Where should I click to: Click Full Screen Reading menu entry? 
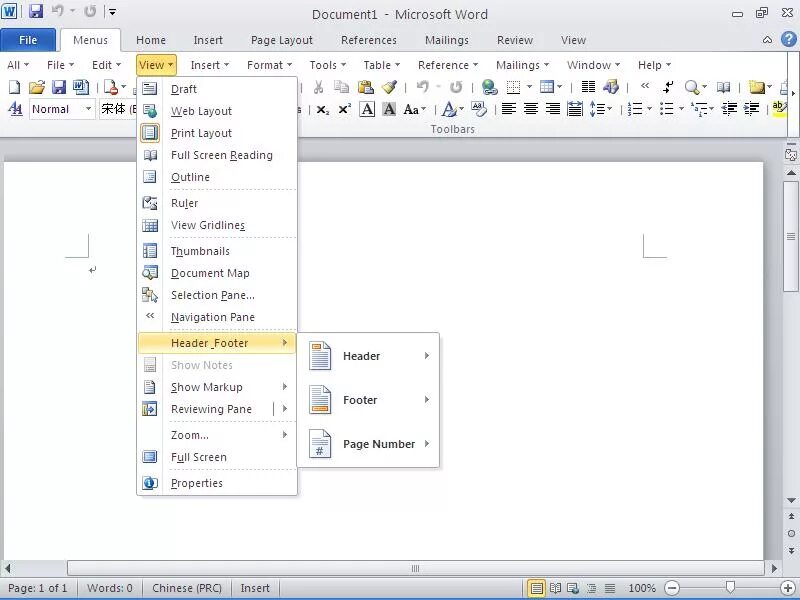217,155
